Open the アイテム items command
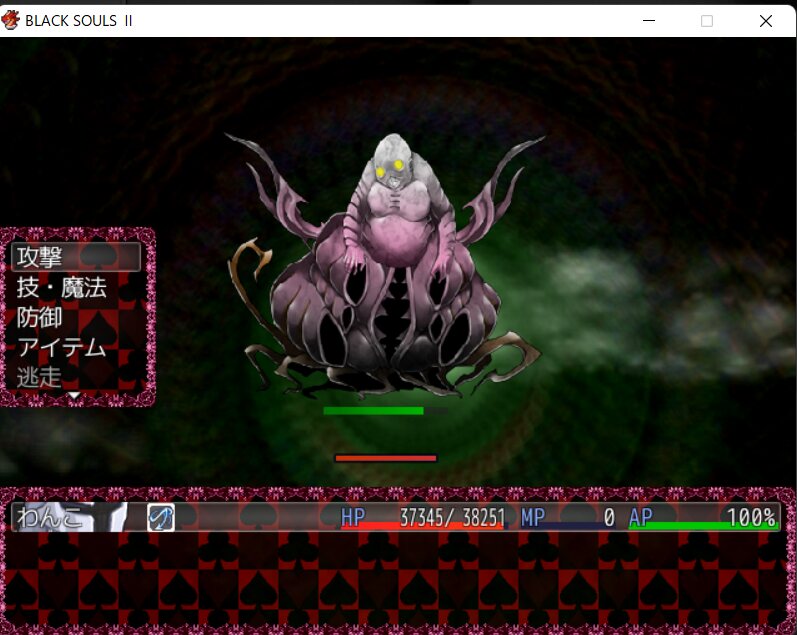This screenshot has height=635, width=797. coord(61,348)
